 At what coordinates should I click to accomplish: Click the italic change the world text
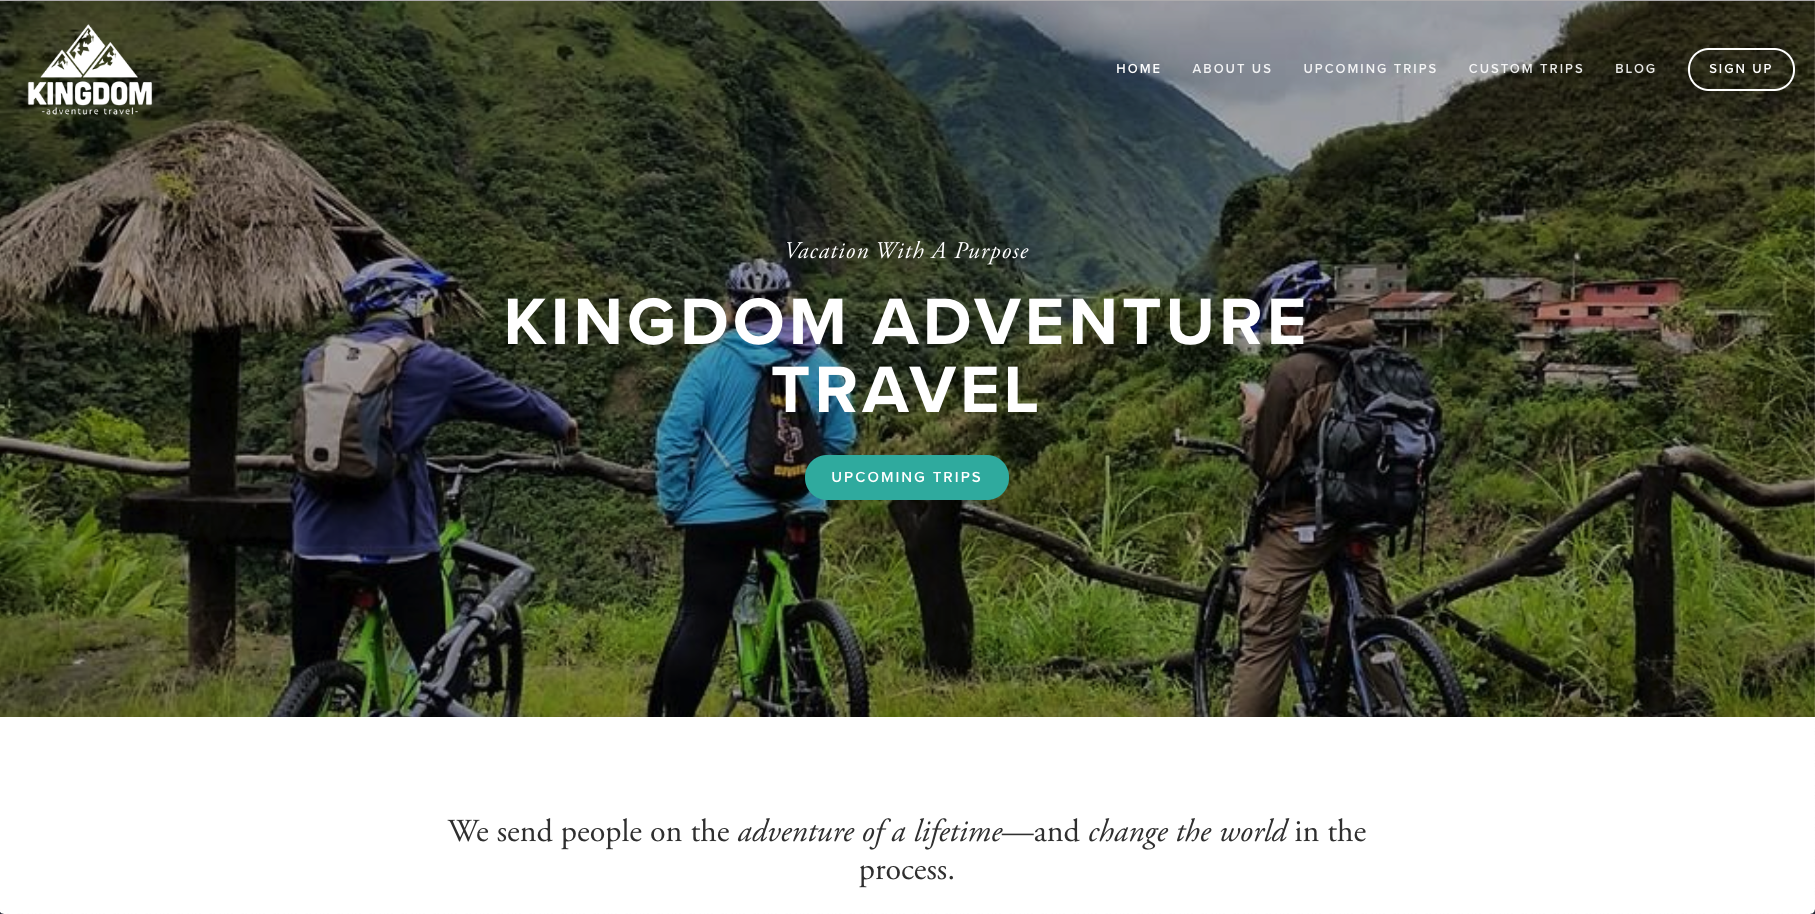click(x=1187, y=831)
